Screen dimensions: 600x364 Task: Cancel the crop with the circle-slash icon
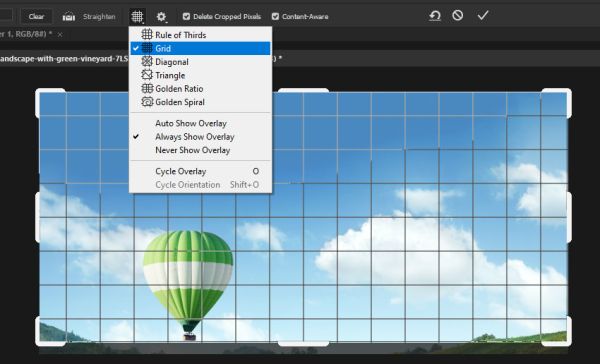click(x=458, y=15)
